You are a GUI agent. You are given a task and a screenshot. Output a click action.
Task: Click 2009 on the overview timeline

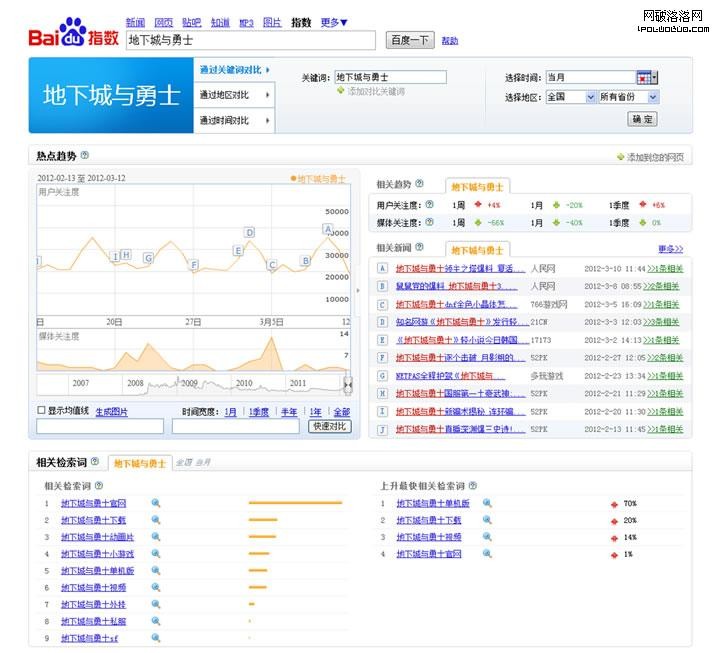click(189, 383)
